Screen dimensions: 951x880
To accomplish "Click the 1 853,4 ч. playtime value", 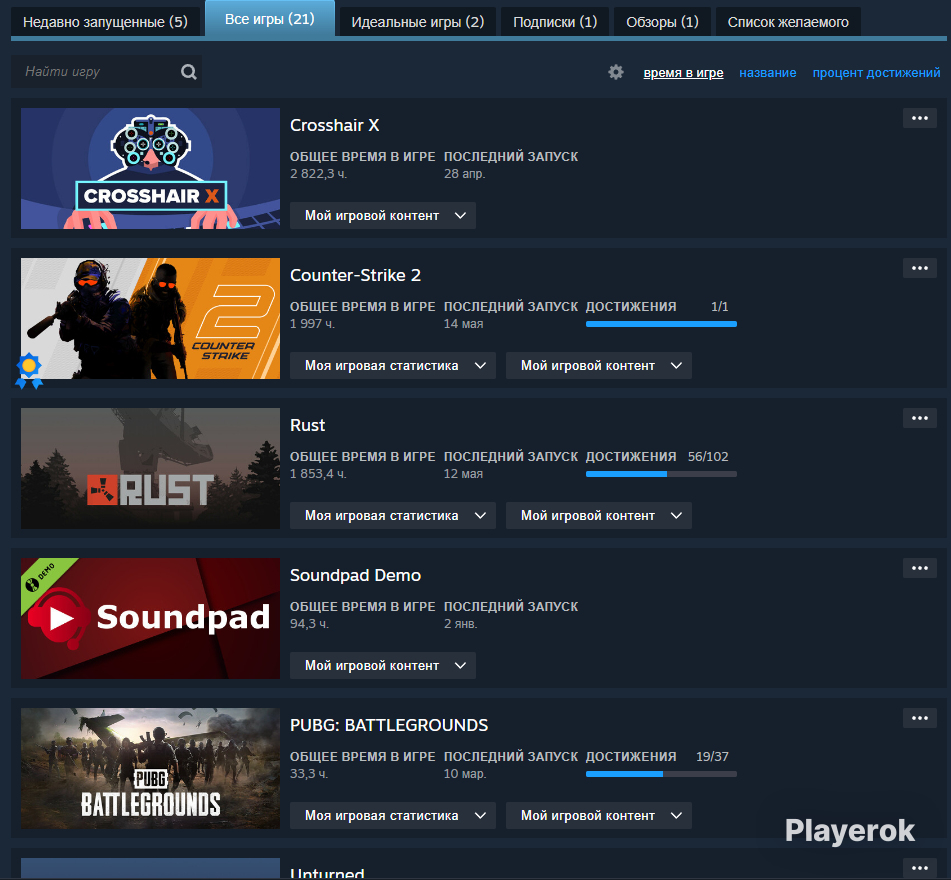I will [x=318, y=474].
